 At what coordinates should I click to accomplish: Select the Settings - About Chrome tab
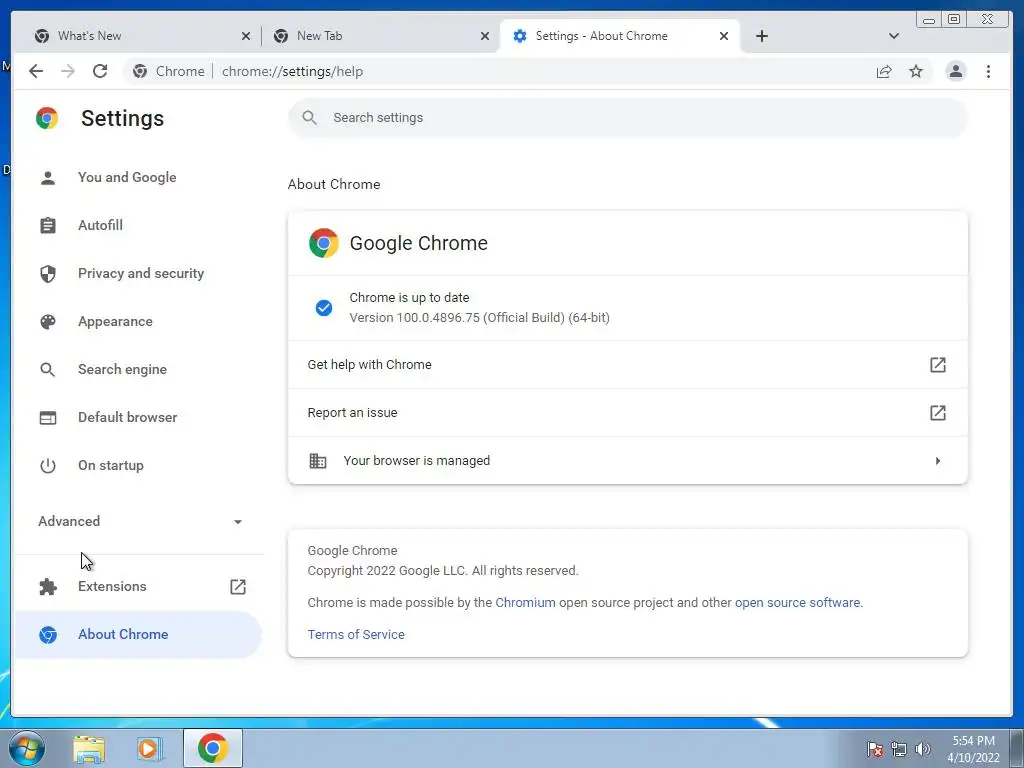620,36
